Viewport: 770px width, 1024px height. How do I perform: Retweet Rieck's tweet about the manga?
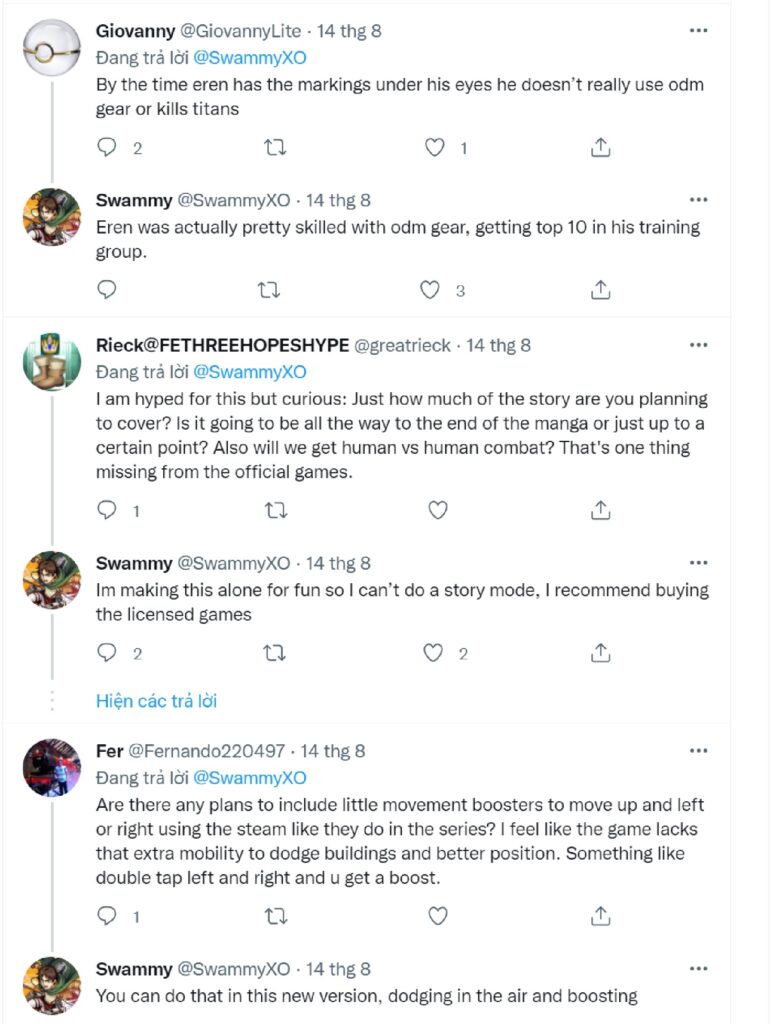coord(274,510)
